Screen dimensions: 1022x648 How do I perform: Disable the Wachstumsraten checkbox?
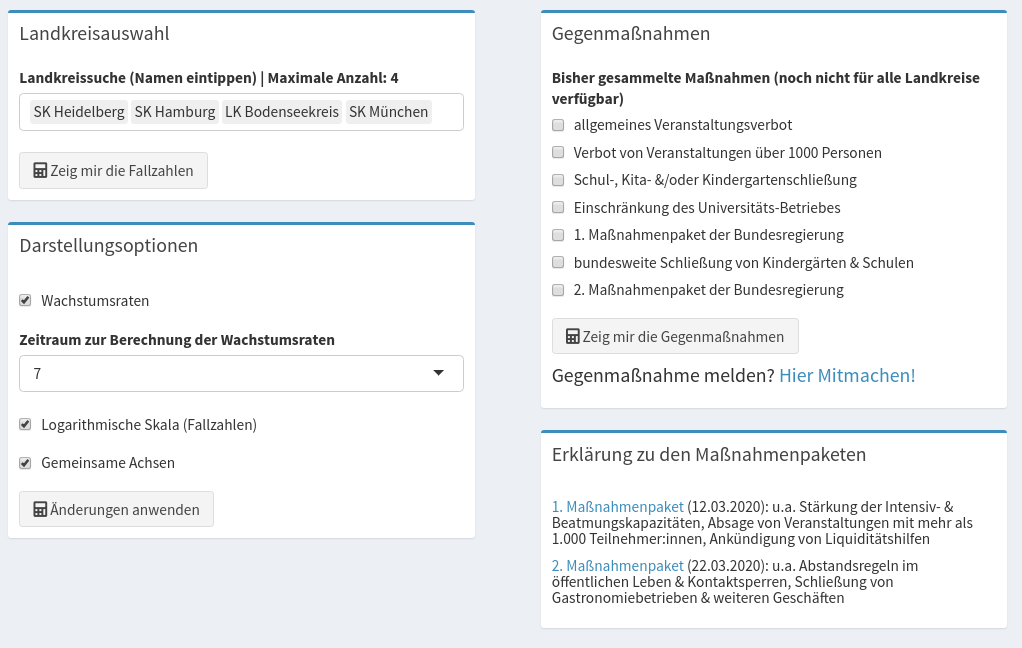[25, 300]
